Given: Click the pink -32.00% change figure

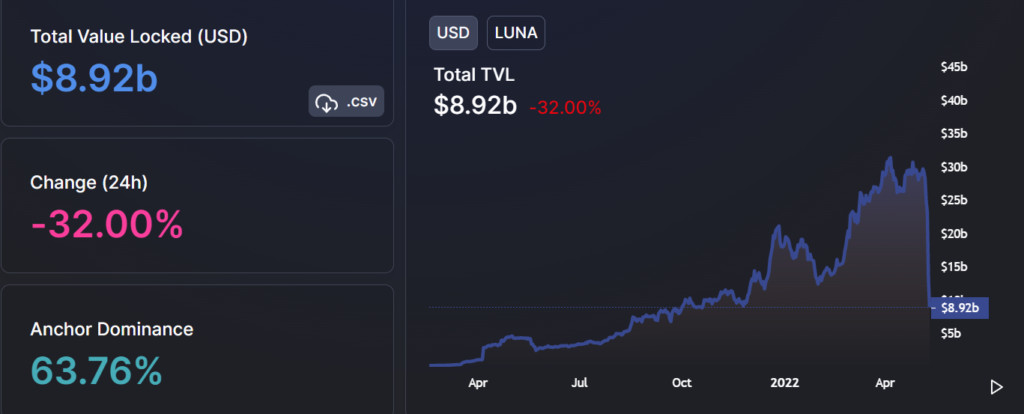Looking at the screenshot, I should [107, 225].
